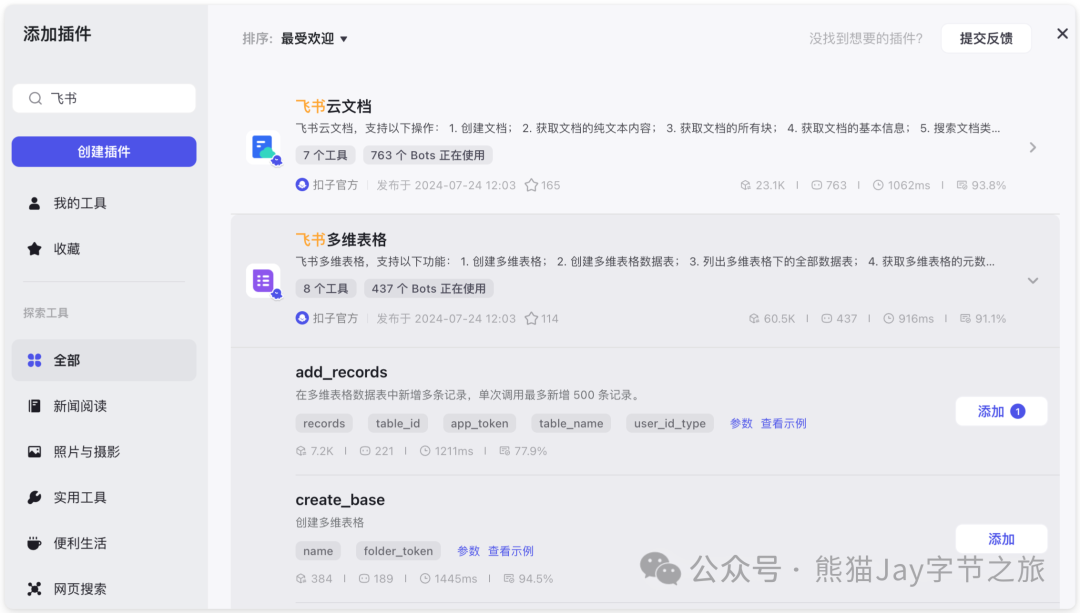Select the 全部 category

pos(104,360)
